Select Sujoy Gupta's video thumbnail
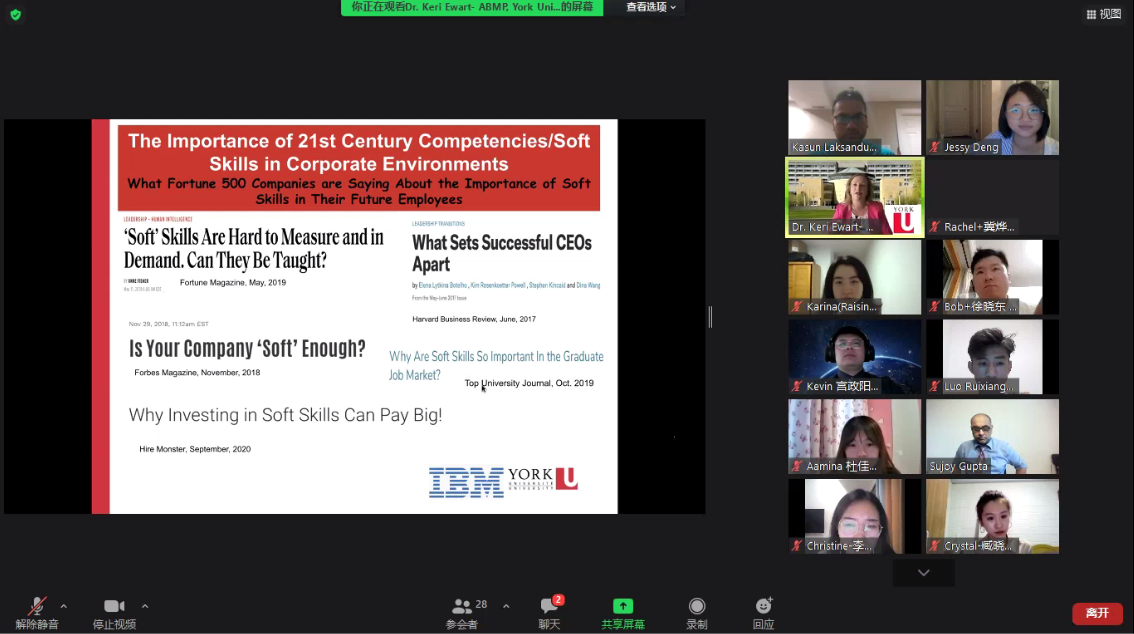1134x634 pixels. 992,437
